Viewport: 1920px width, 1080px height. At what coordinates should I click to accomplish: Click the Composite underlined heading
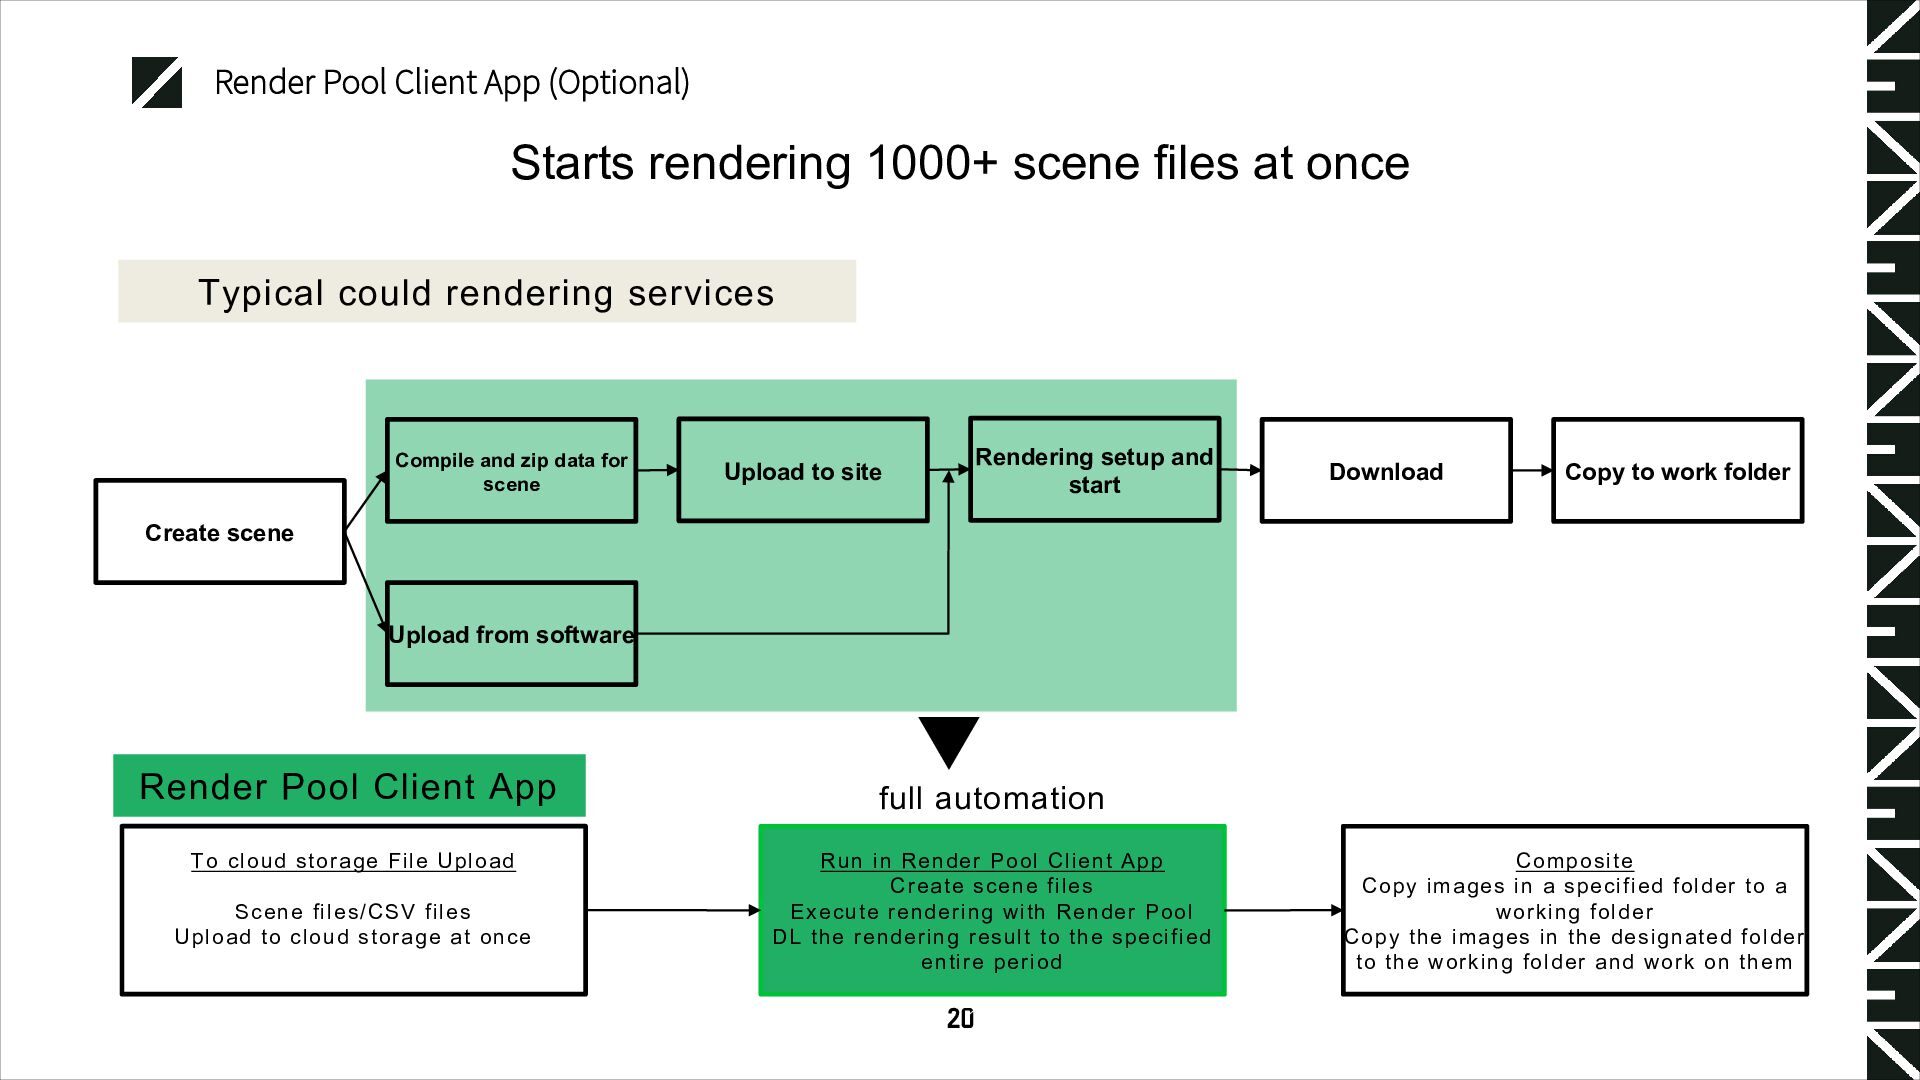point(1574,861)
